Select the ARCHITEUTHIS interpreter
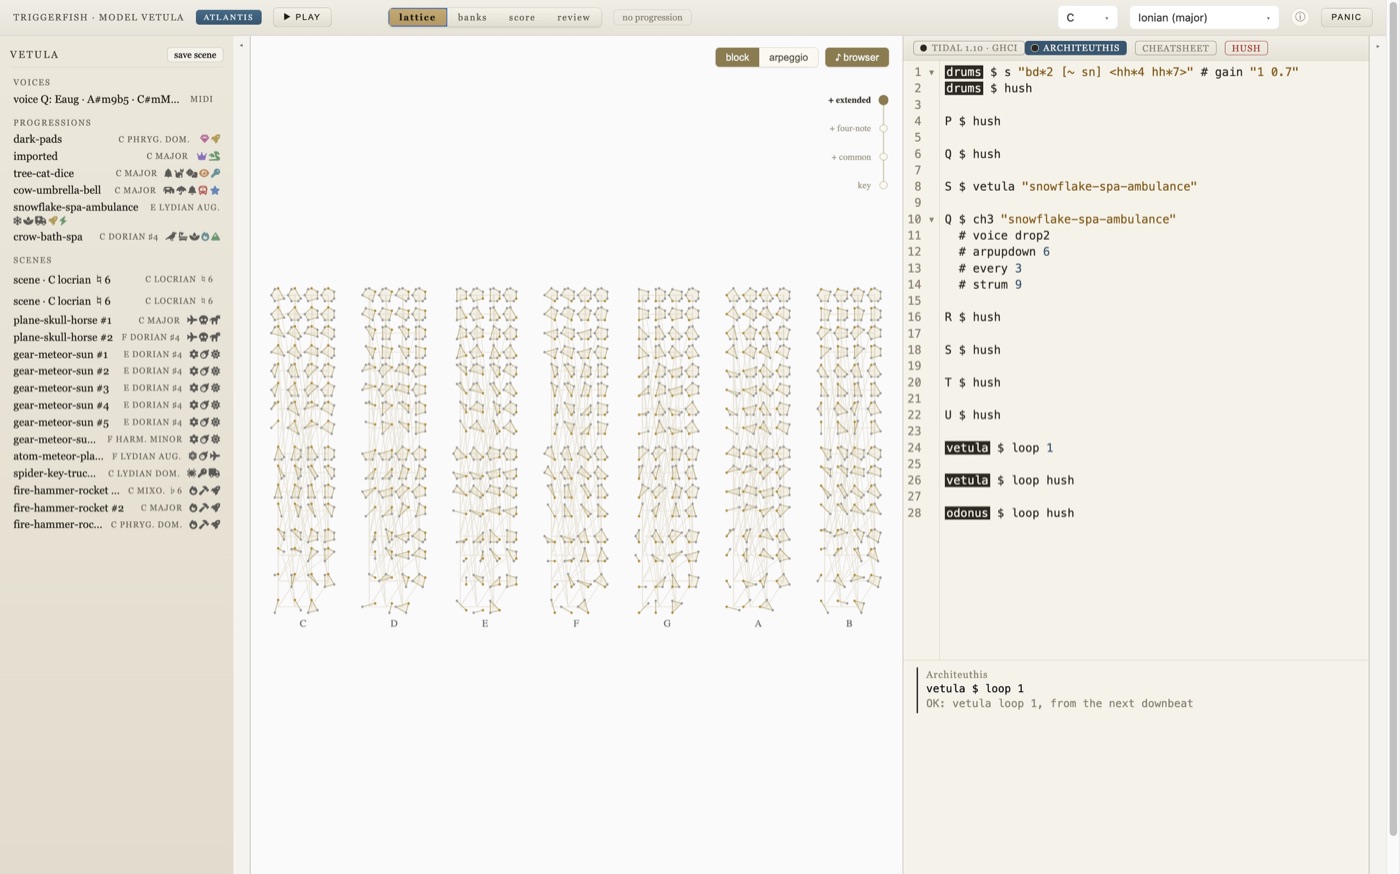 (1076, 48)
